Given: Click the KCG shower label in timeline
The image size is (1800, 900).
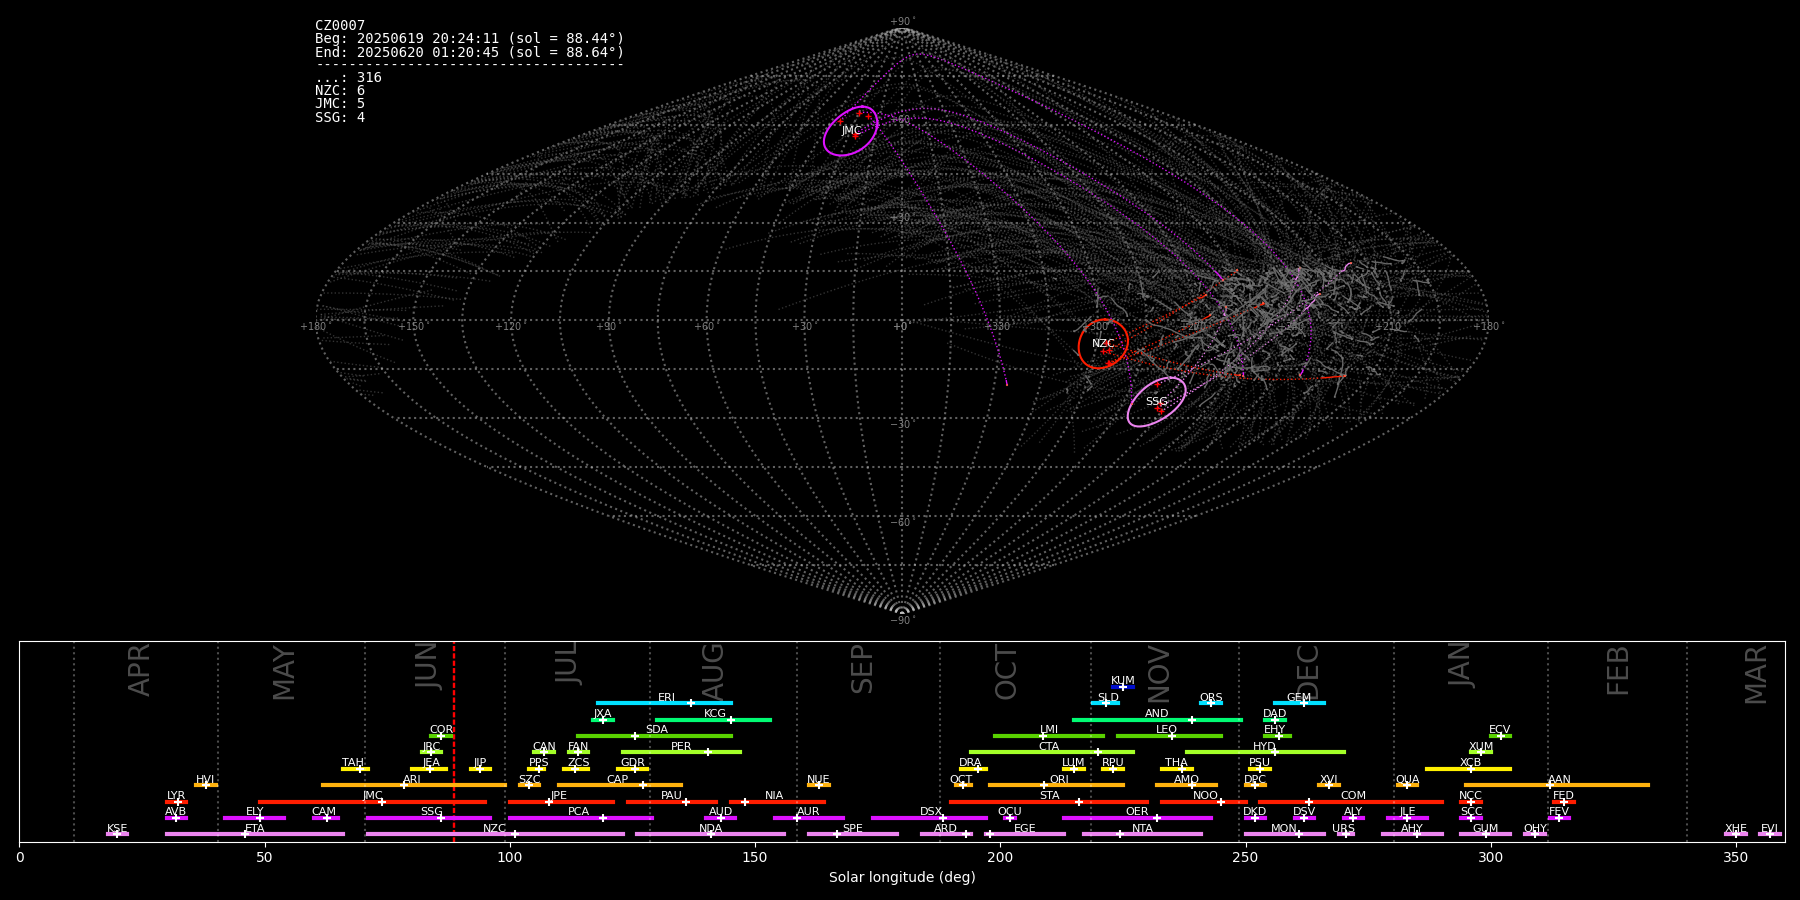Looking at the screenshot, I should coord(715,714).
